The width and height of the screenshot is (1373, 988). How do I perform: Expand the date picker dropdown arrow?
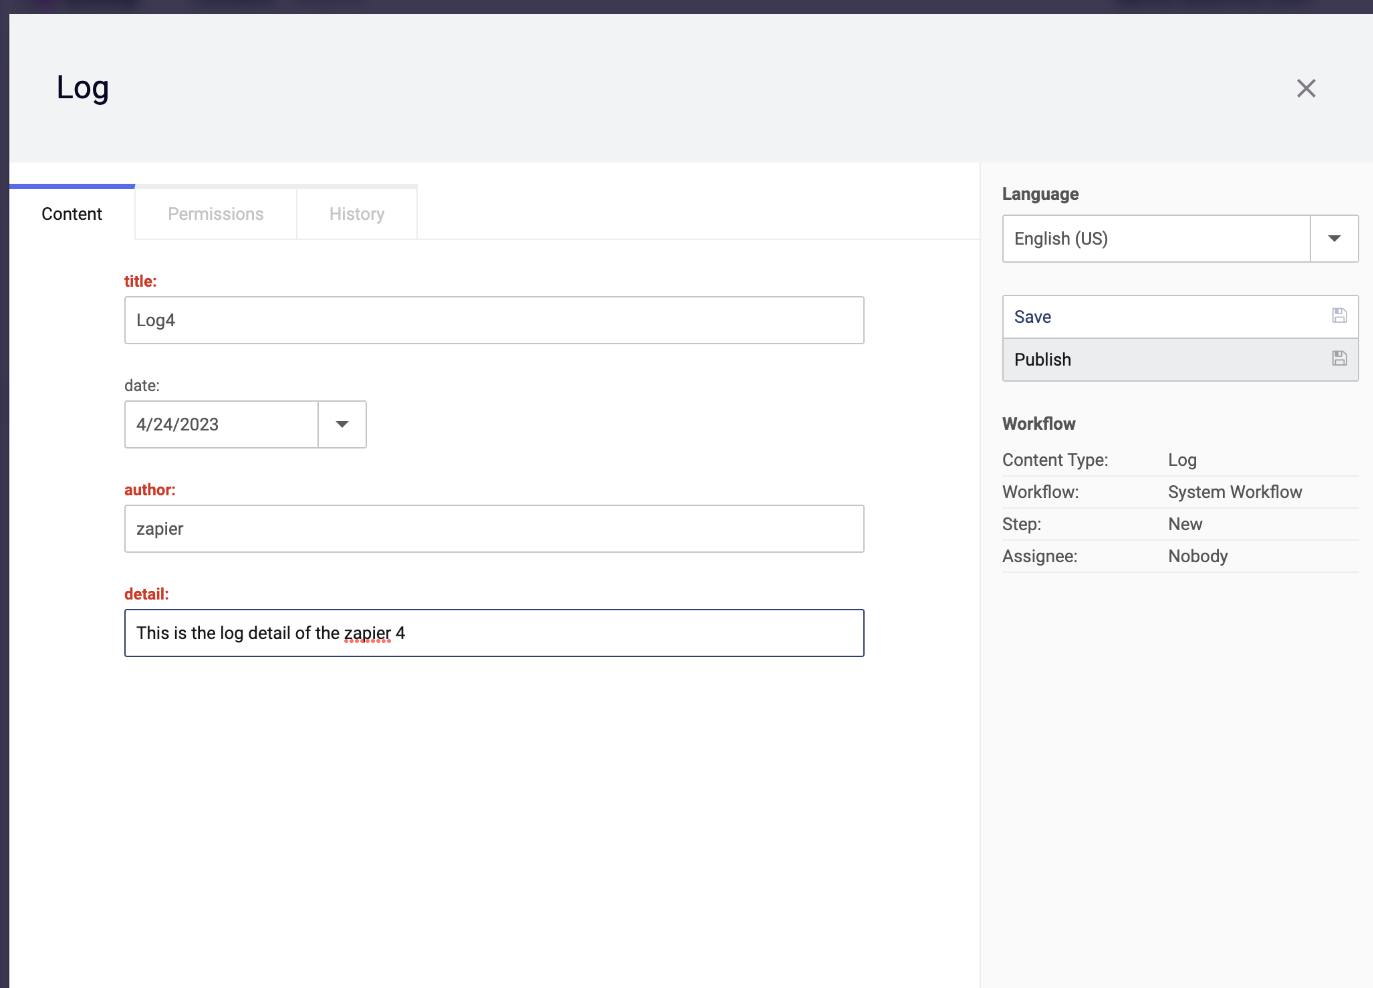(342, 424)
